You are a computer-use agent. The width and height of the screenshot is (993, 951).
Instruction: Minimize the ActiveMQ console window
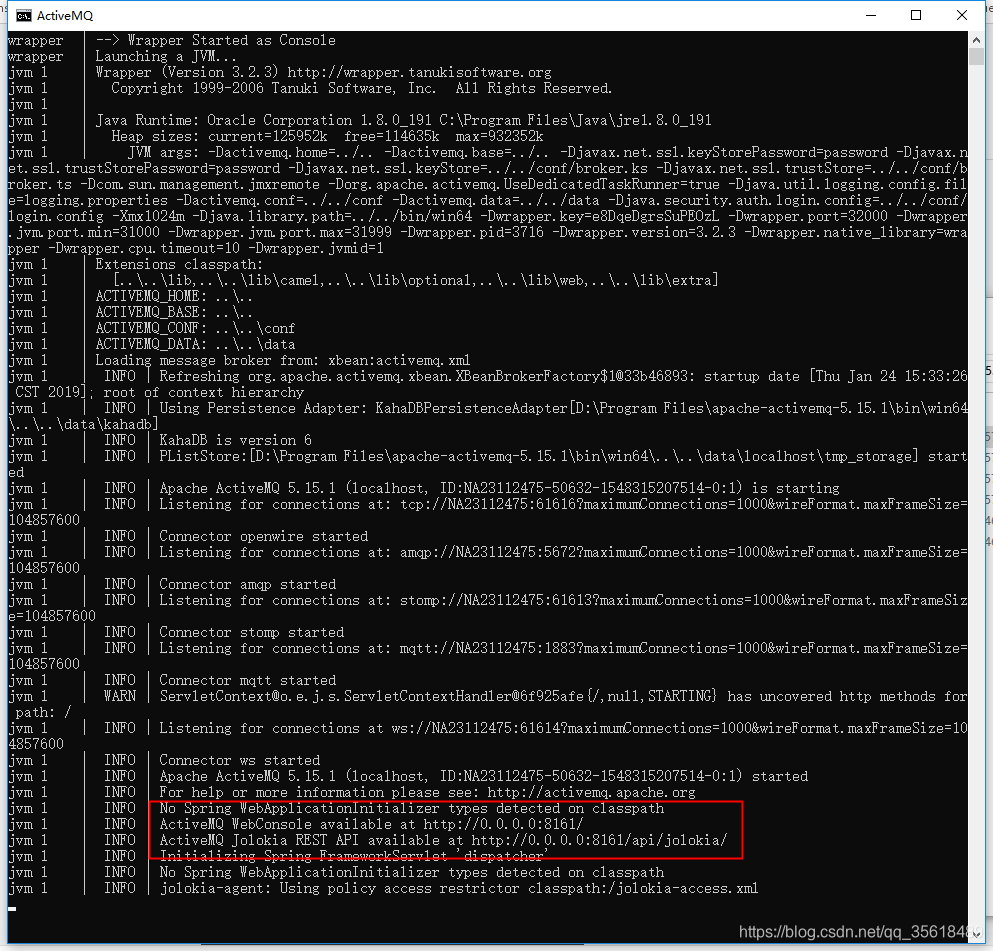pos(871,15)
